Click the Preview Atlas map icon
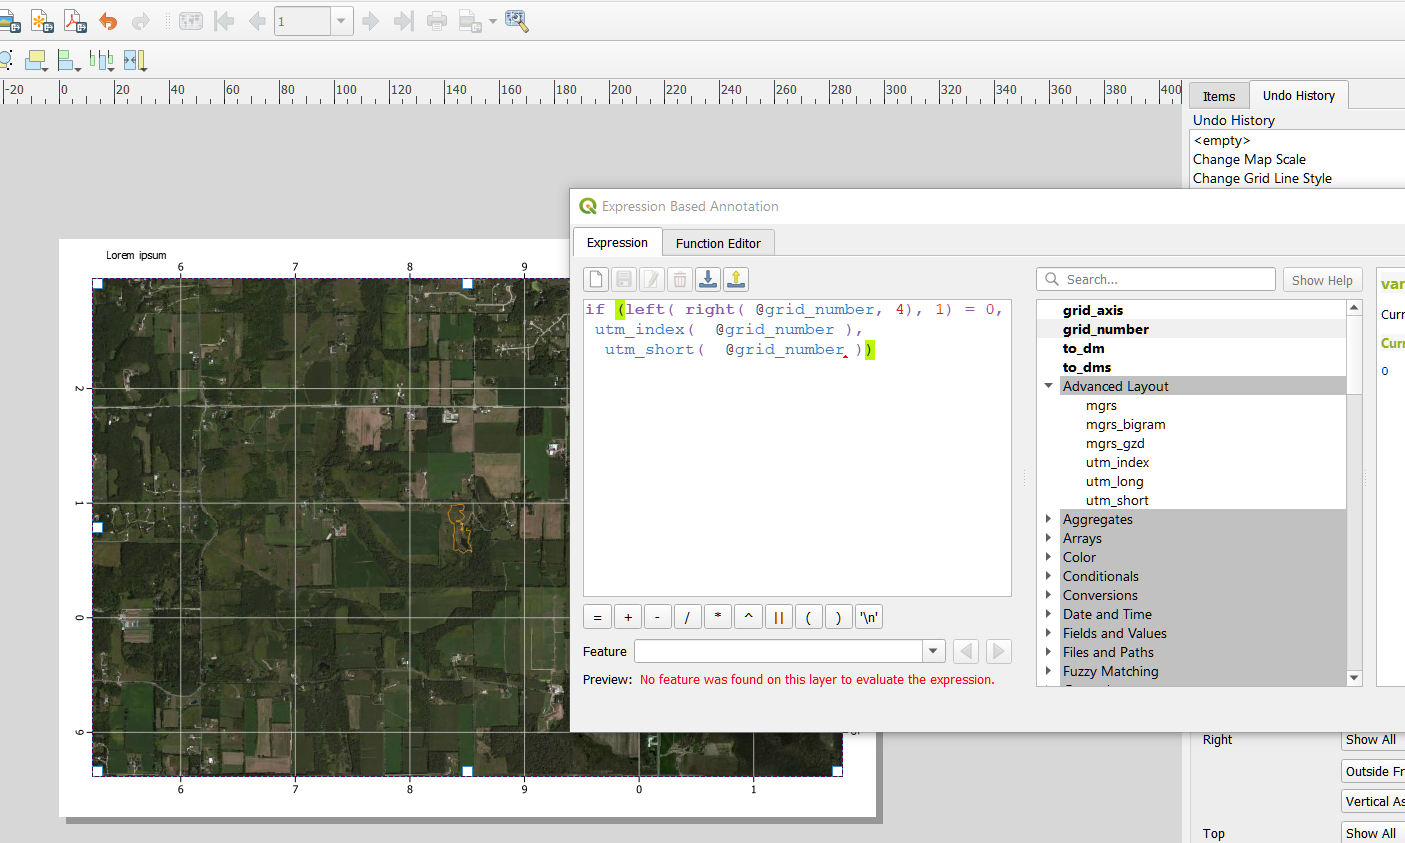The height and width of the screenshot is (843, 1405). (191, 21)
